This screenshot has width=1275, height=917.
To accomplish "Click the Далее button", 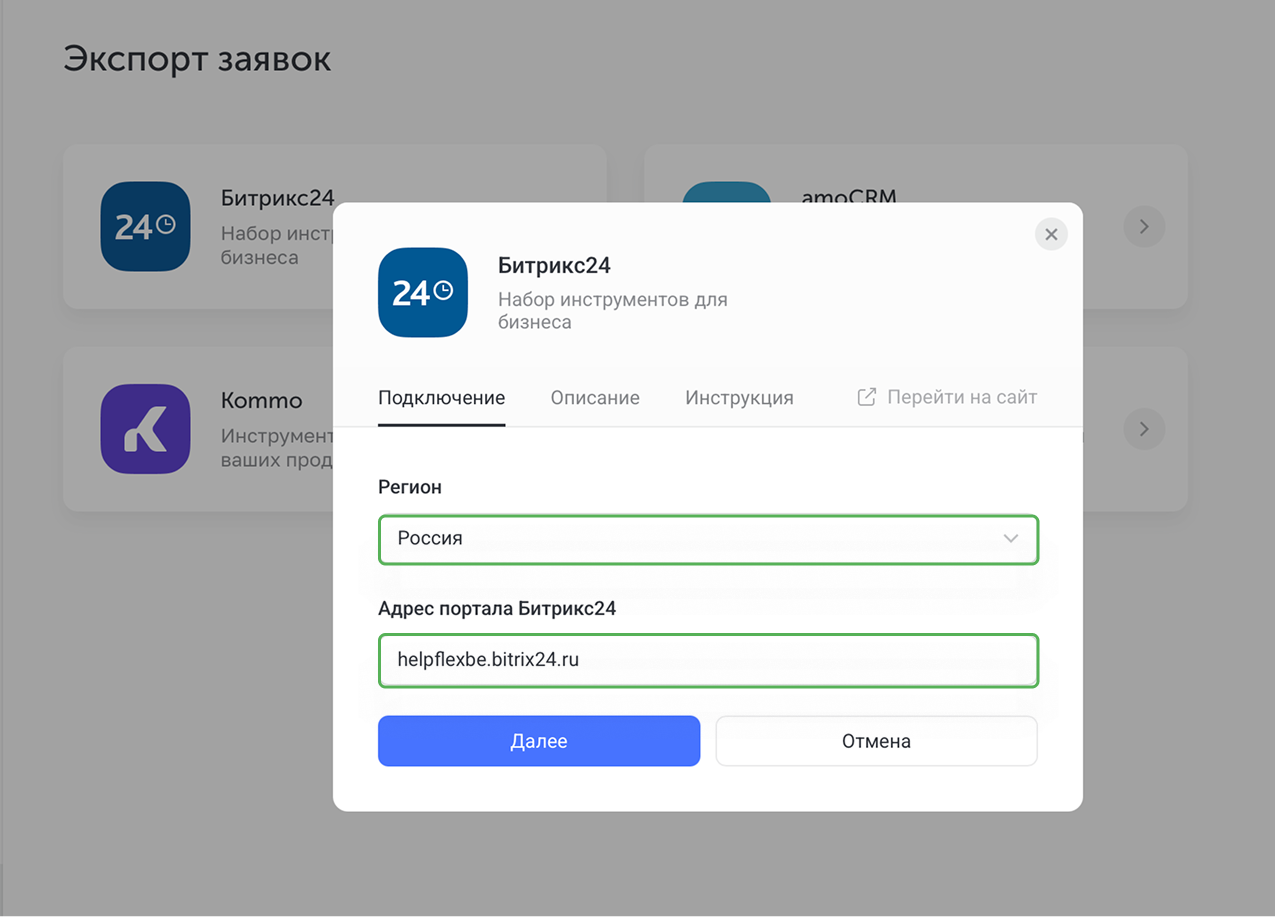I will tap(538, 741).
